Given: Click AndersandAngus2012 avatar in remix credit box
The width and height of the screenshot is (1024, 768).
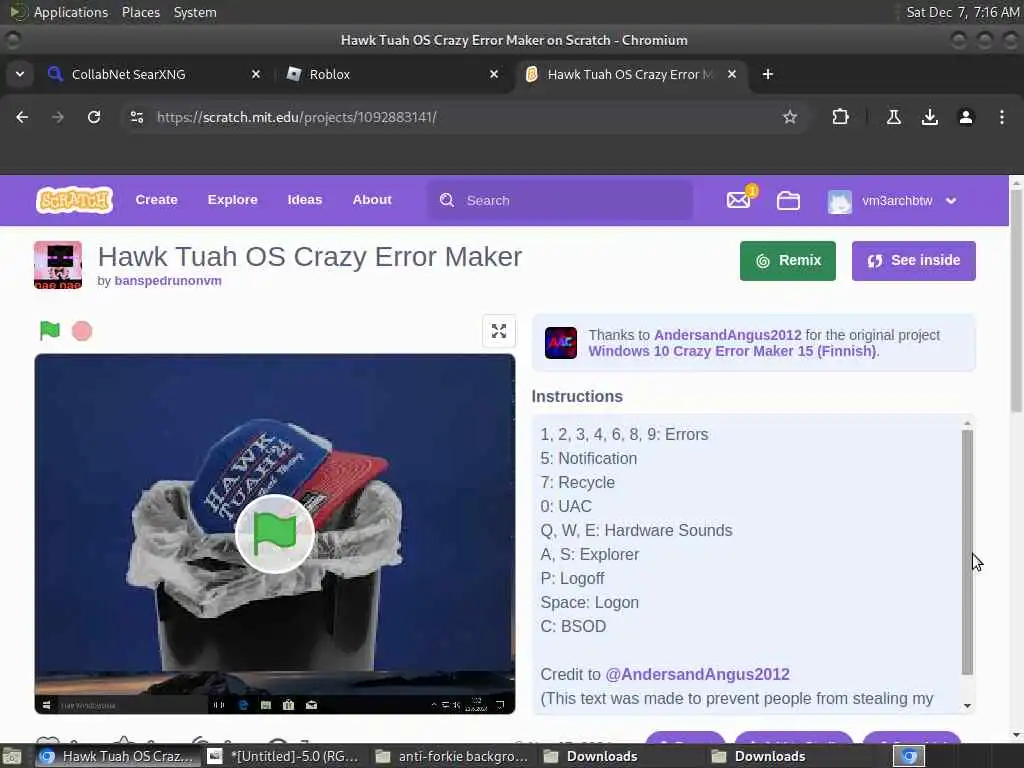Looking at the screenshot, I should click(561, 343).
